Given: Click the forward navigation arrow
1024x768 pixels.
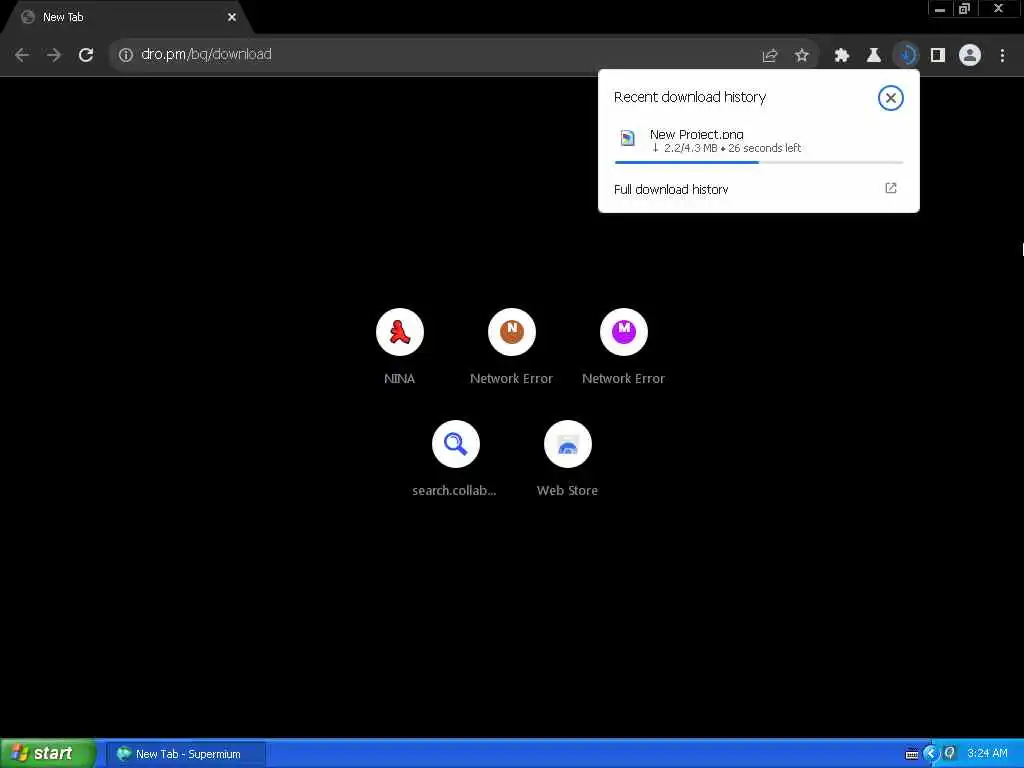Looking at the screenshot, I should pyautogui.click(x=54, y=55).
